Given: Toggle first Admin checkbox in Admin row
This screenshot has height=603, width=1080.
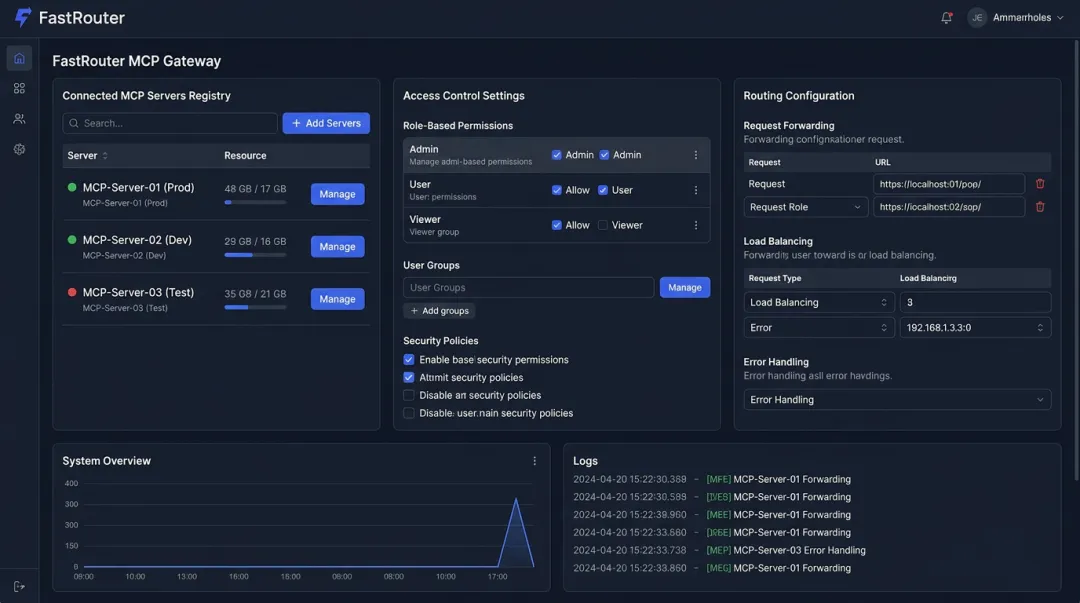Looking at the screenshot, I should 557,155.
